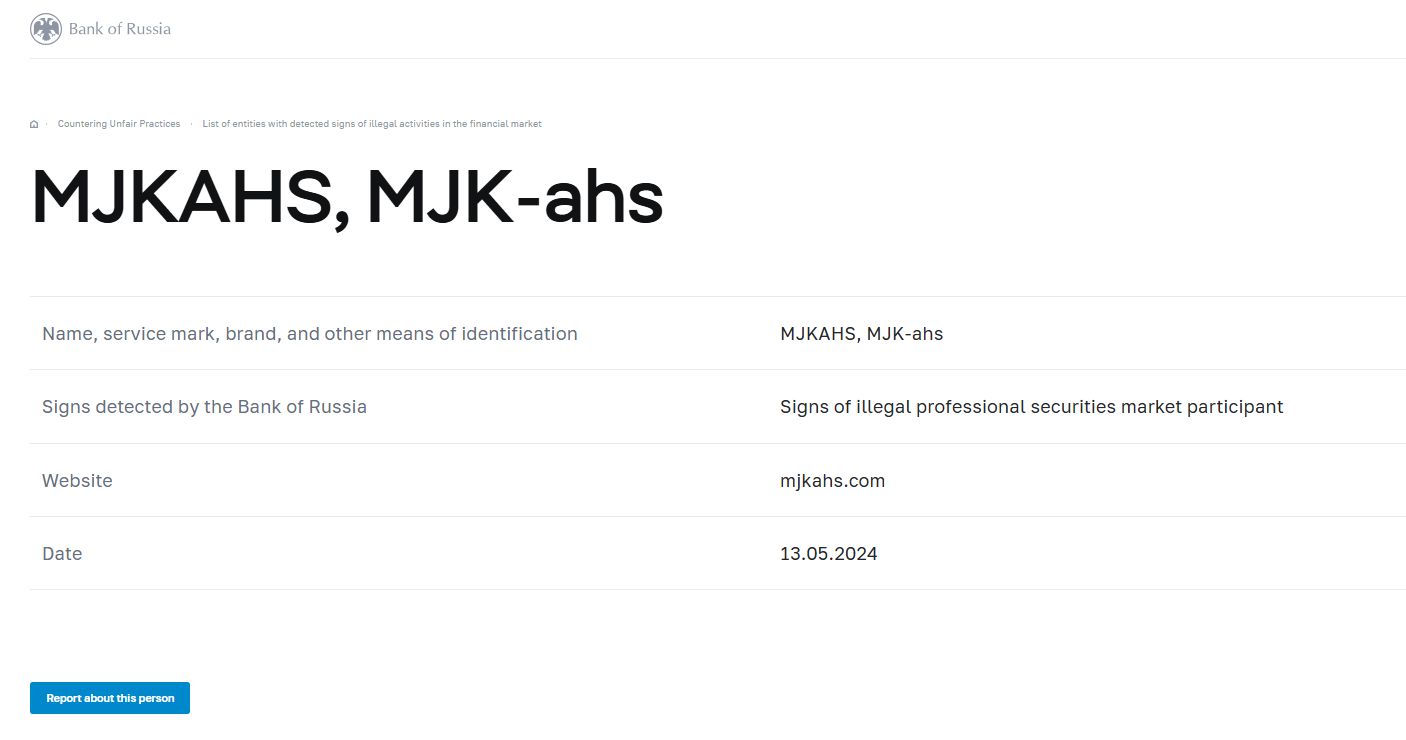Open the List of entities breadcrumb link
The height and width of the screenshot is (740, 1406).
coord(371,124)
